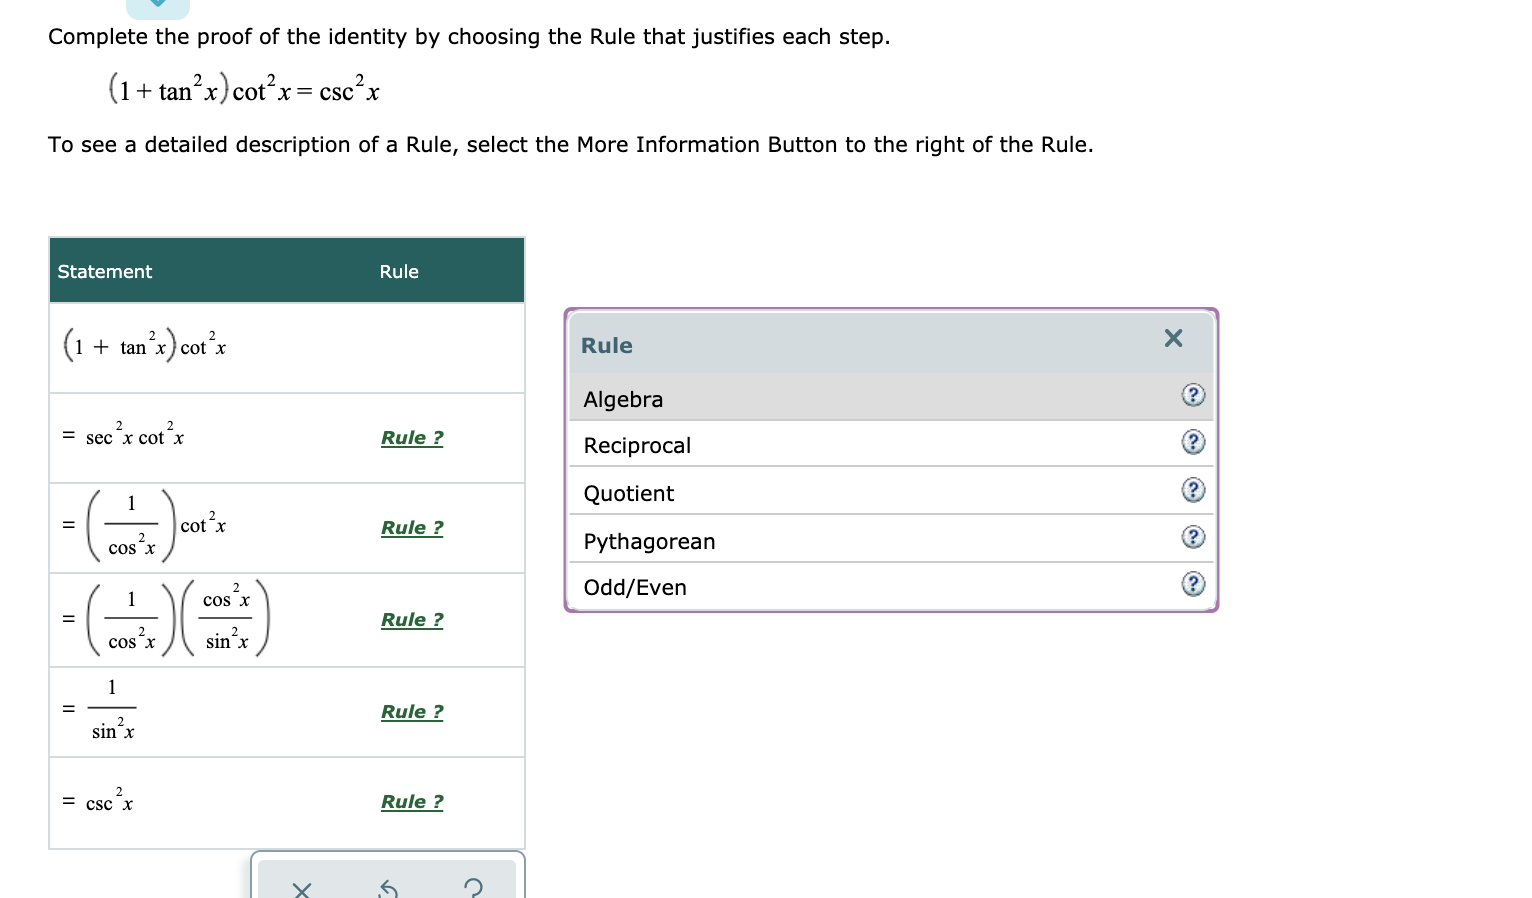This screenshot has width=1532, height=898.
Task: Open More Information for the Quotient rule
Action: pos(1194,489)
